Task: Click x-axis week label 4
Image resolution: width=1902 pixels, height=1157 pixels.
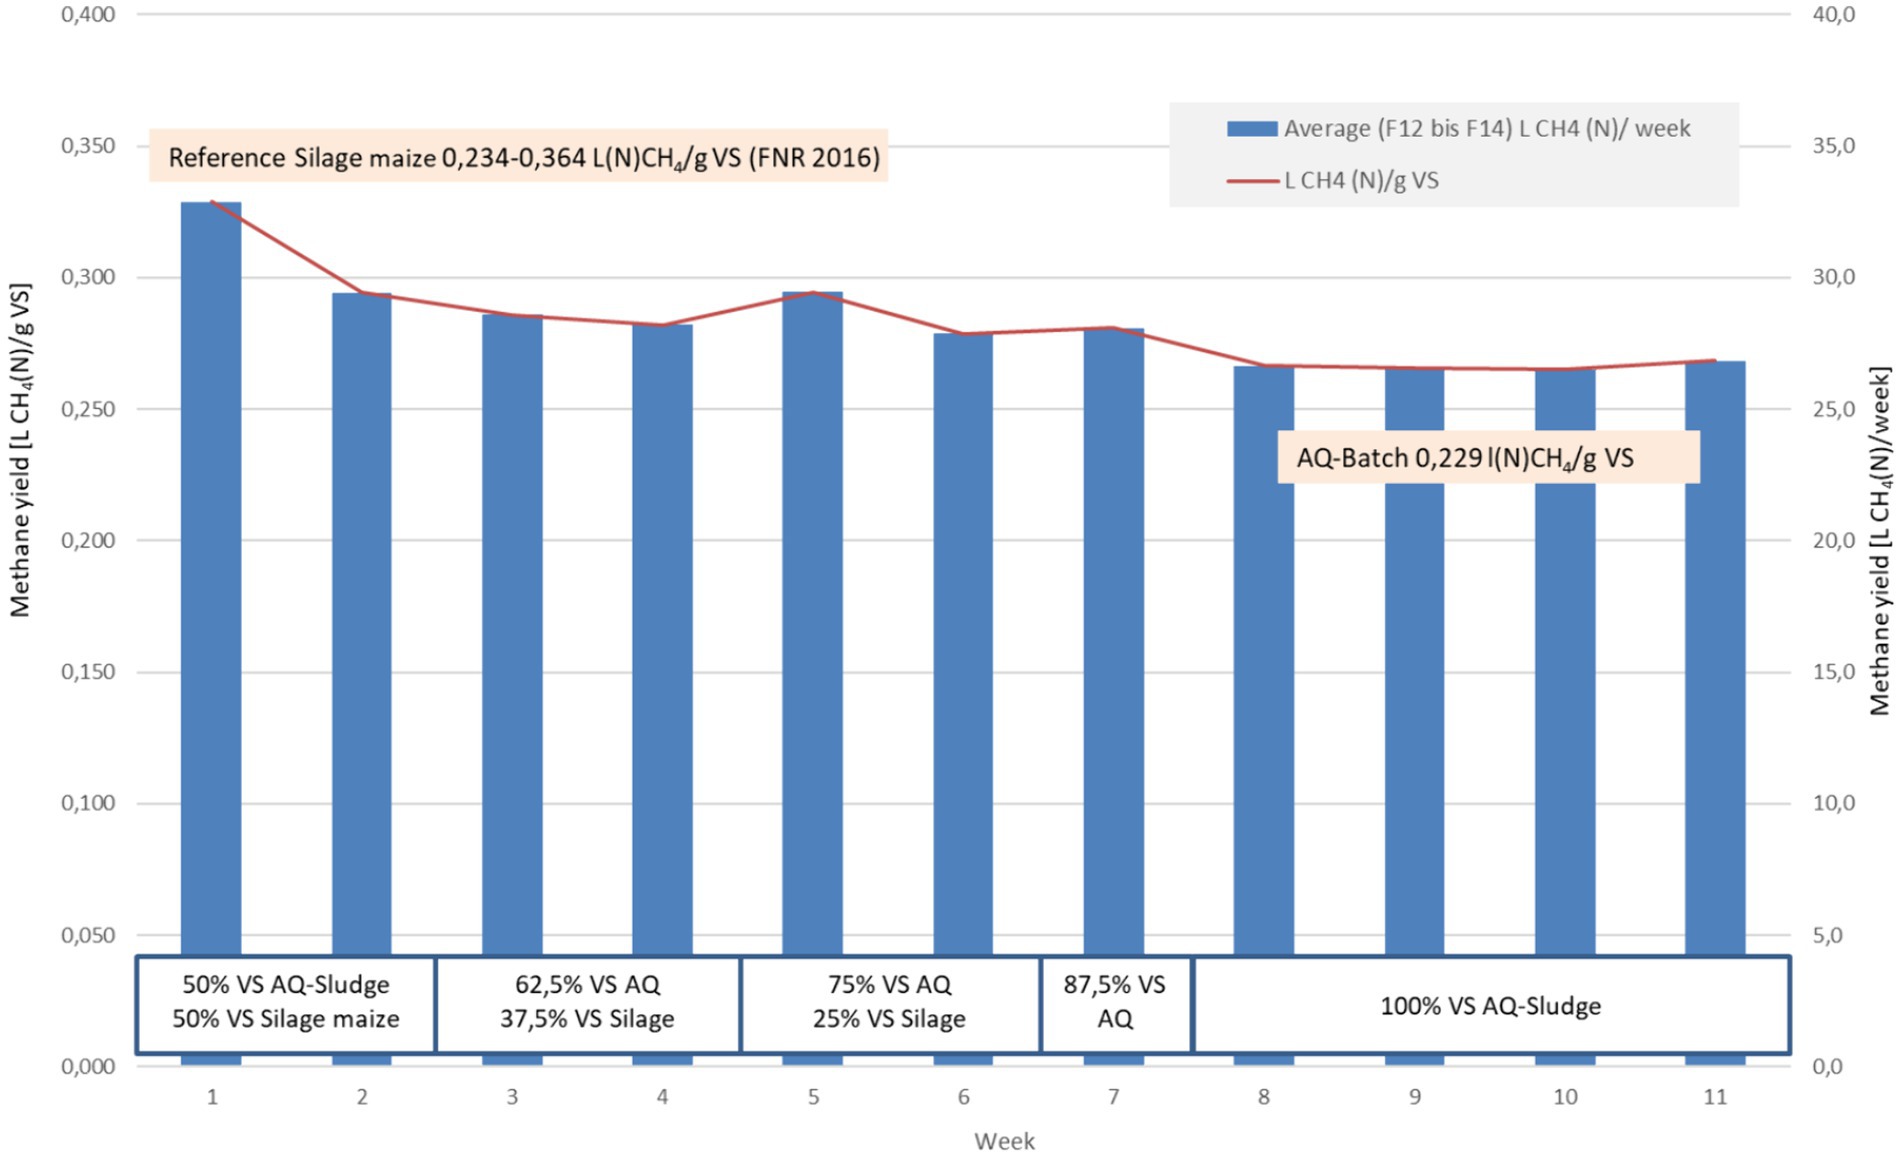Action: pyautogui.click(x=662, y=1097)
